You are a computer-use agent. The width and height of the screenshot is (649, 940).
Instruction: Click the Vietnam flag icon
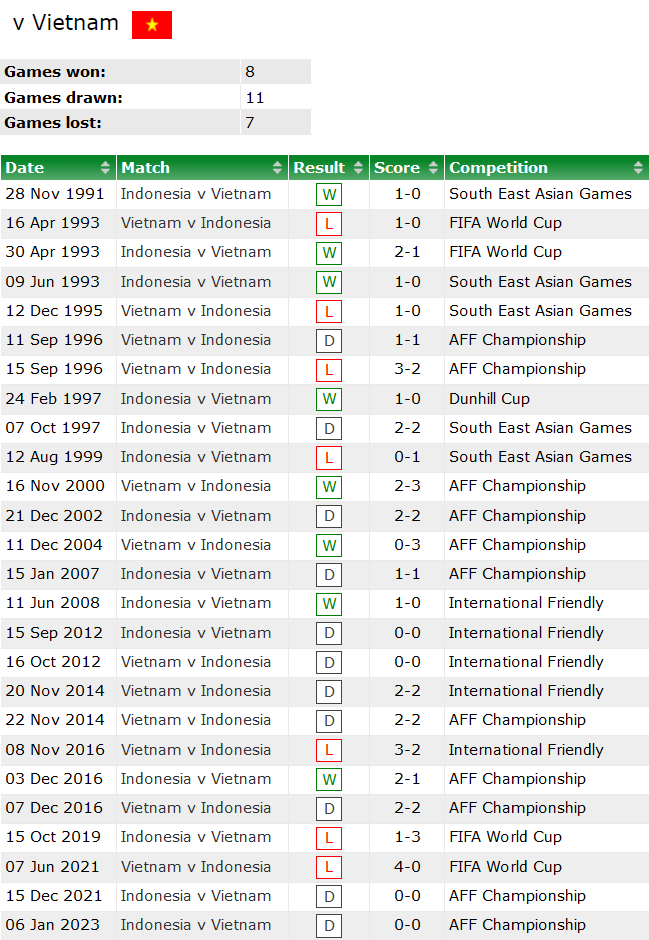coord(152,25)
